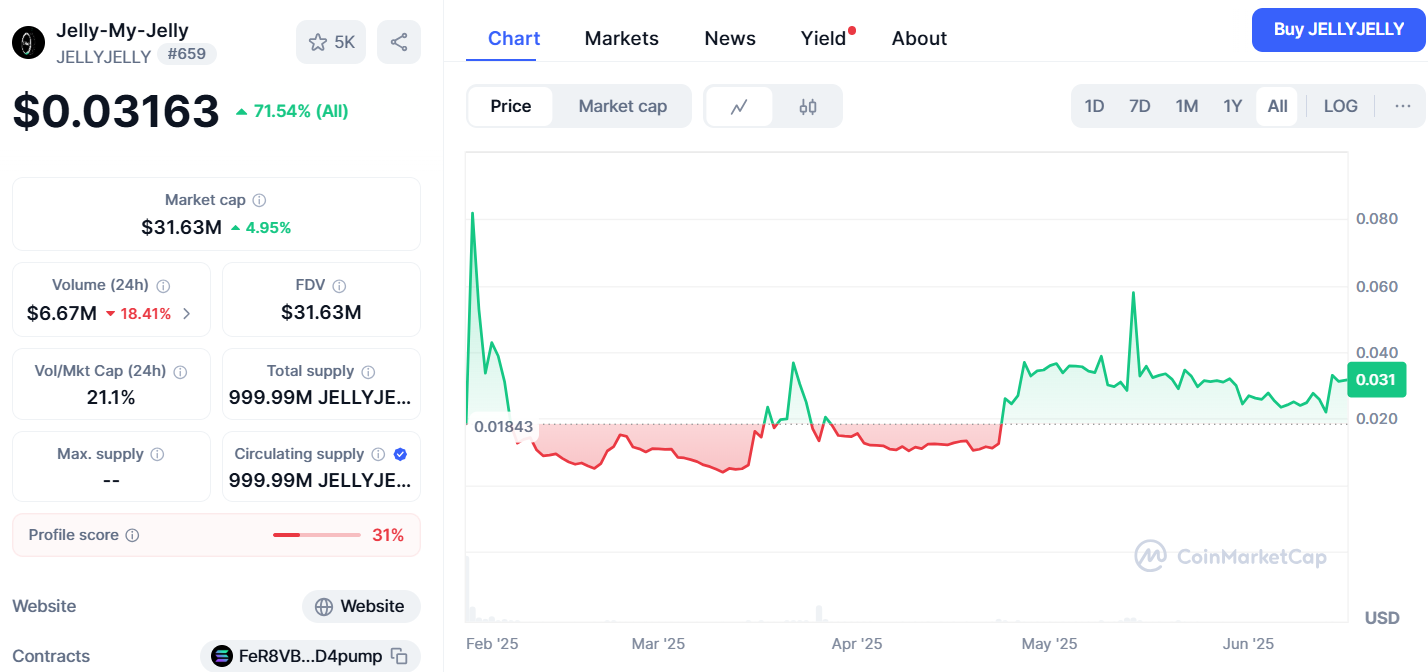Viewport: 1428px width, 672px height.
Task: Click the 31% profile score text
Action: (x=388, y=535)
